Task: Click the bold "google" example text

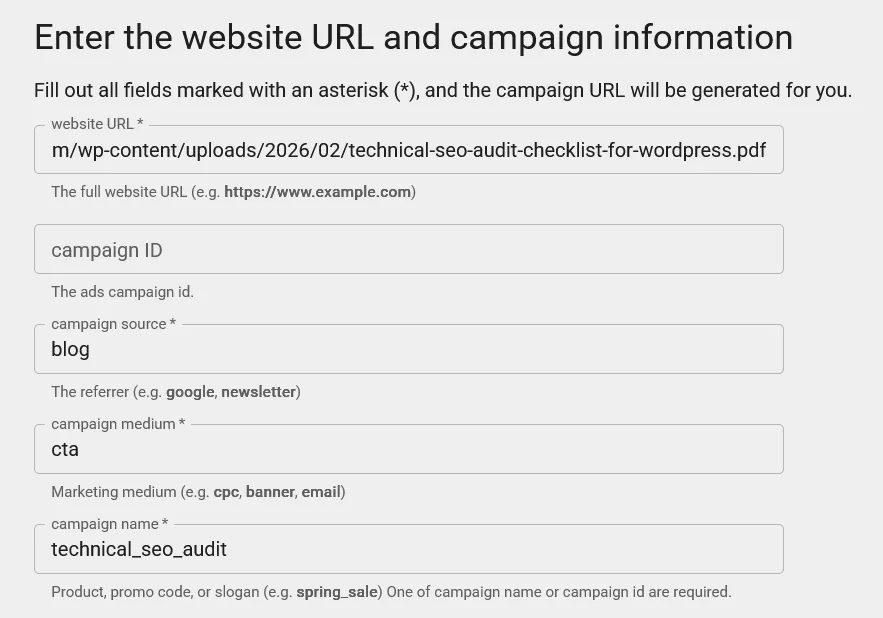Action: coord(190,392)
